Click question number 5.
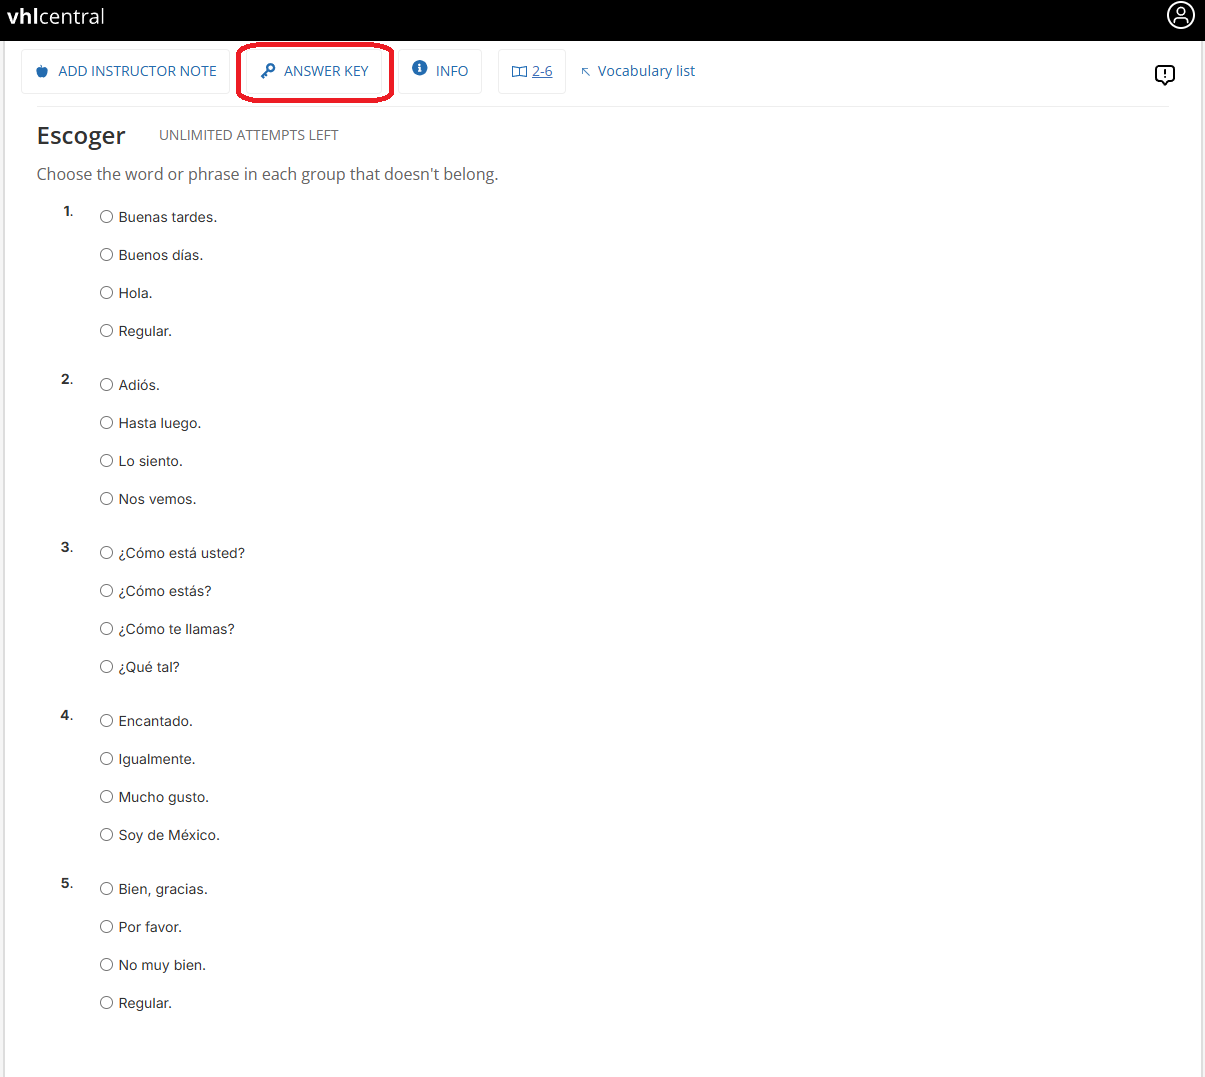Screen dimensions: 1205x1077 pyautogui.click(x=67, y=883)
